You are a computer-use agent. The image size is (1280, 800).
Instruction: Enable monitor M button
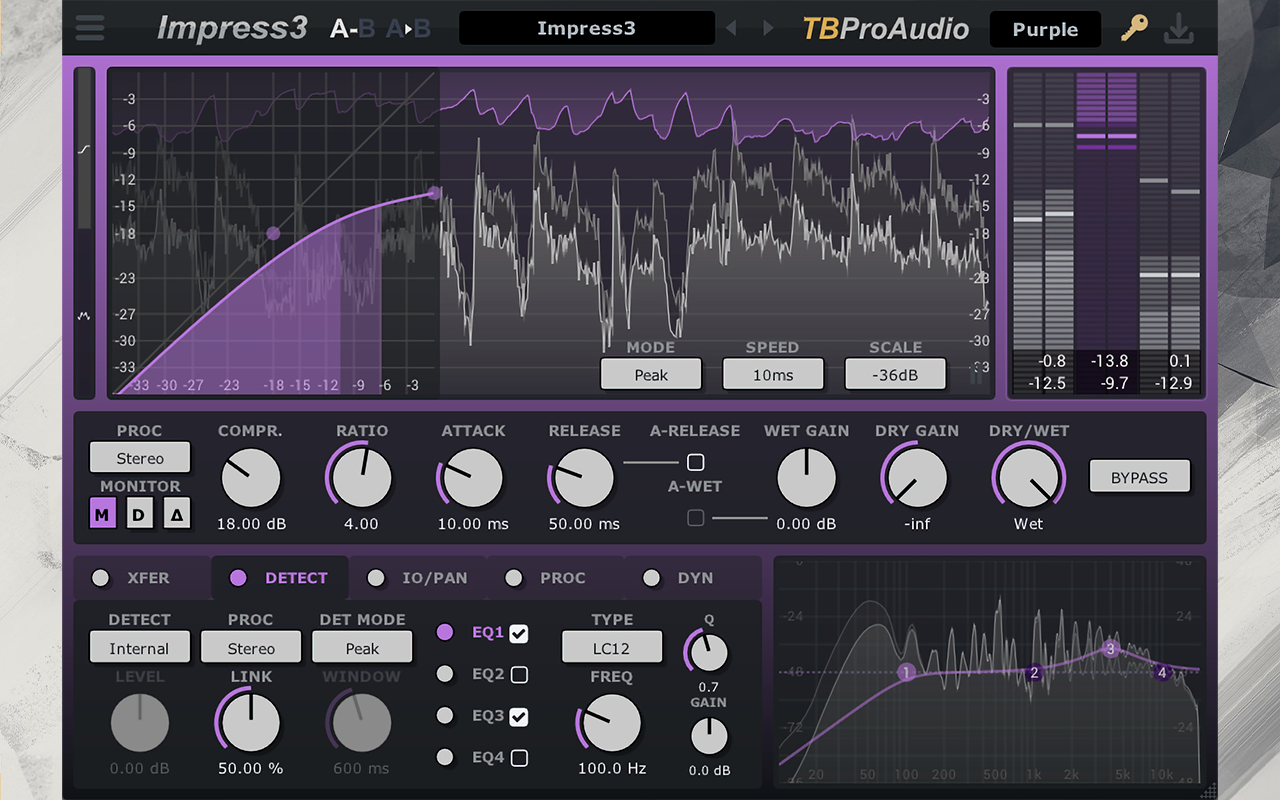click(102, 515)
